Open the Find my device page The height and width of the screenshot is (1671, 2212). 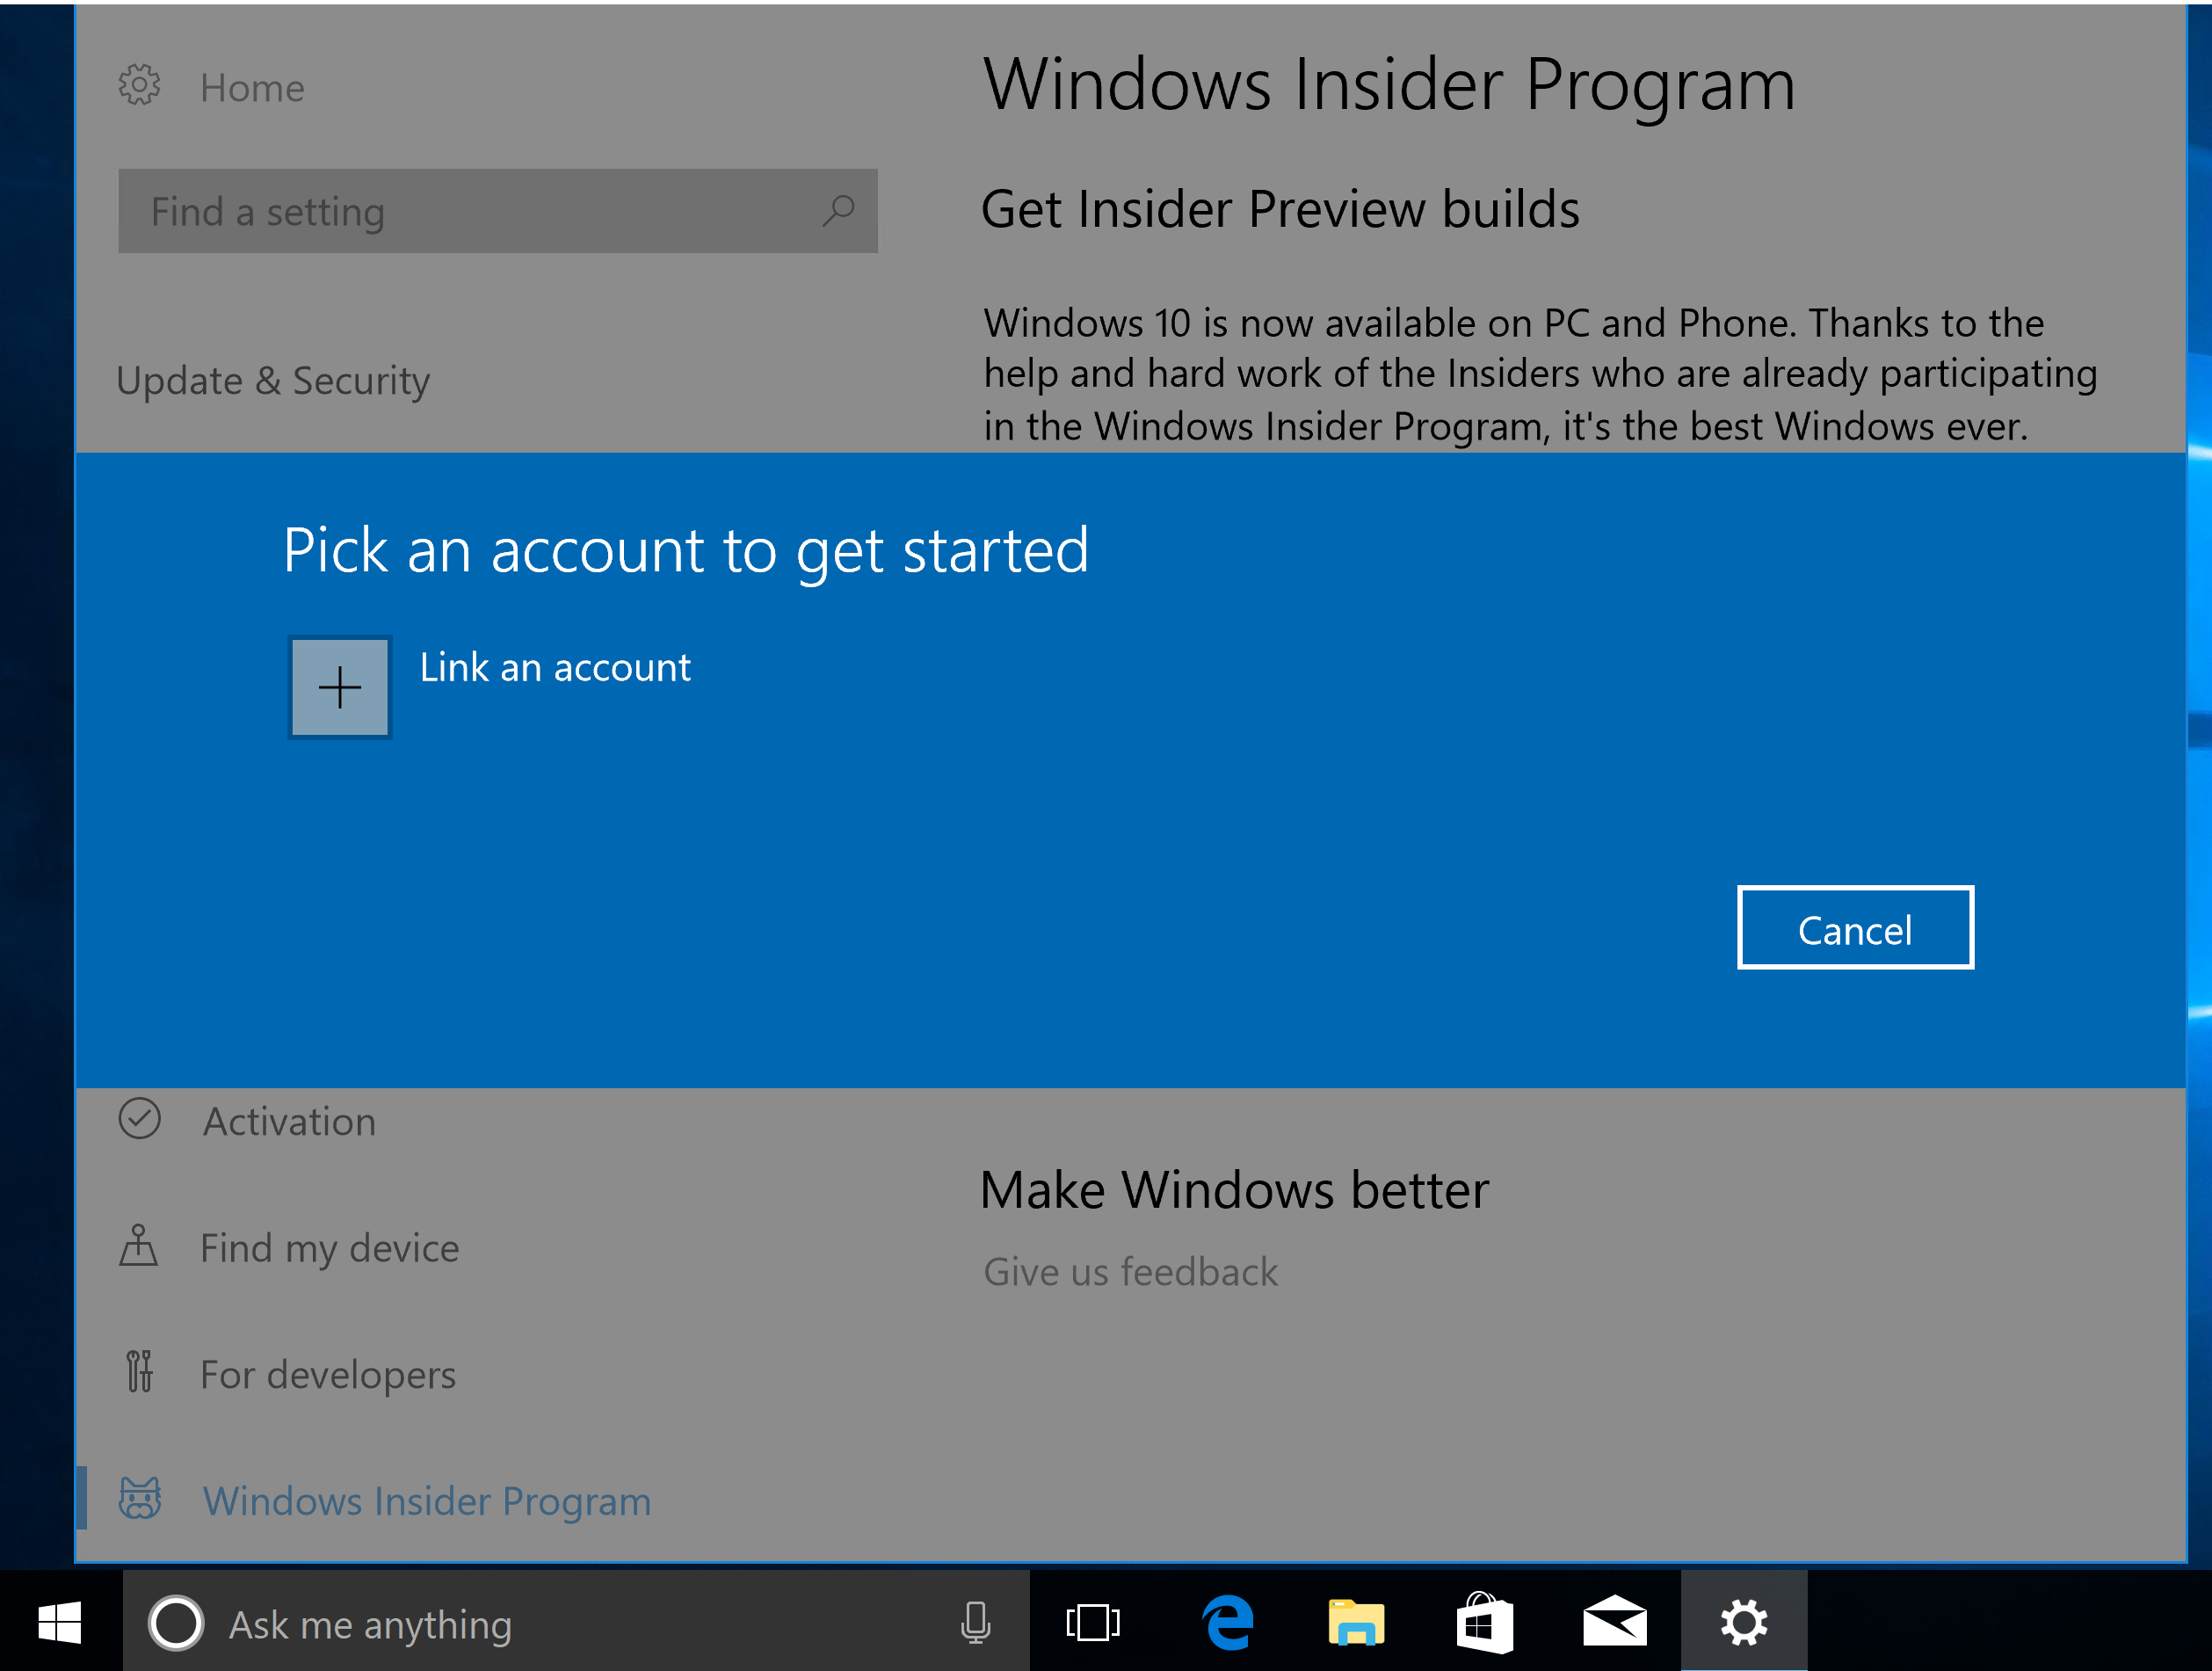(329, 1248)
